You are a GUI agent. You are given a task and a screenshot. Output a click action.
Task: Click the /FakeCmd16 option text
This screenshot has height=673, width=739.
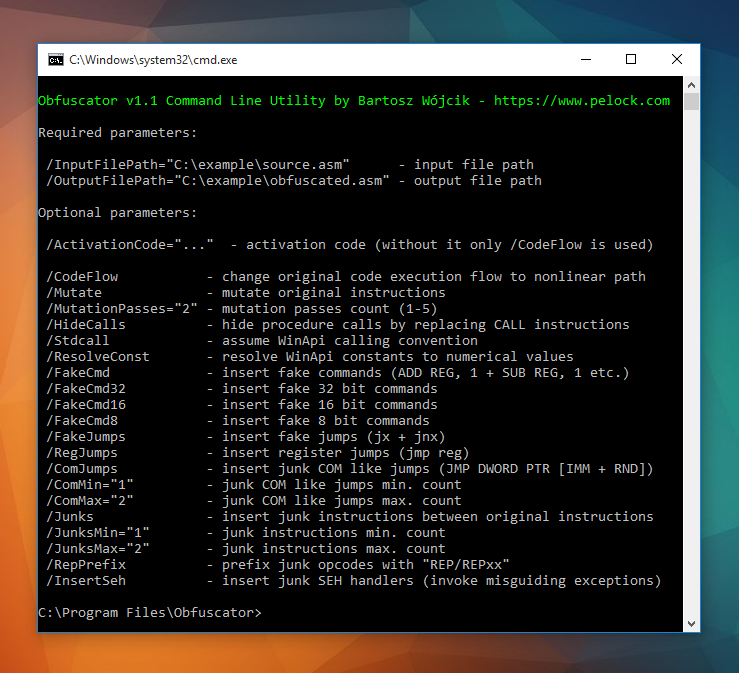pyautogui.click(x=86, y=405)
